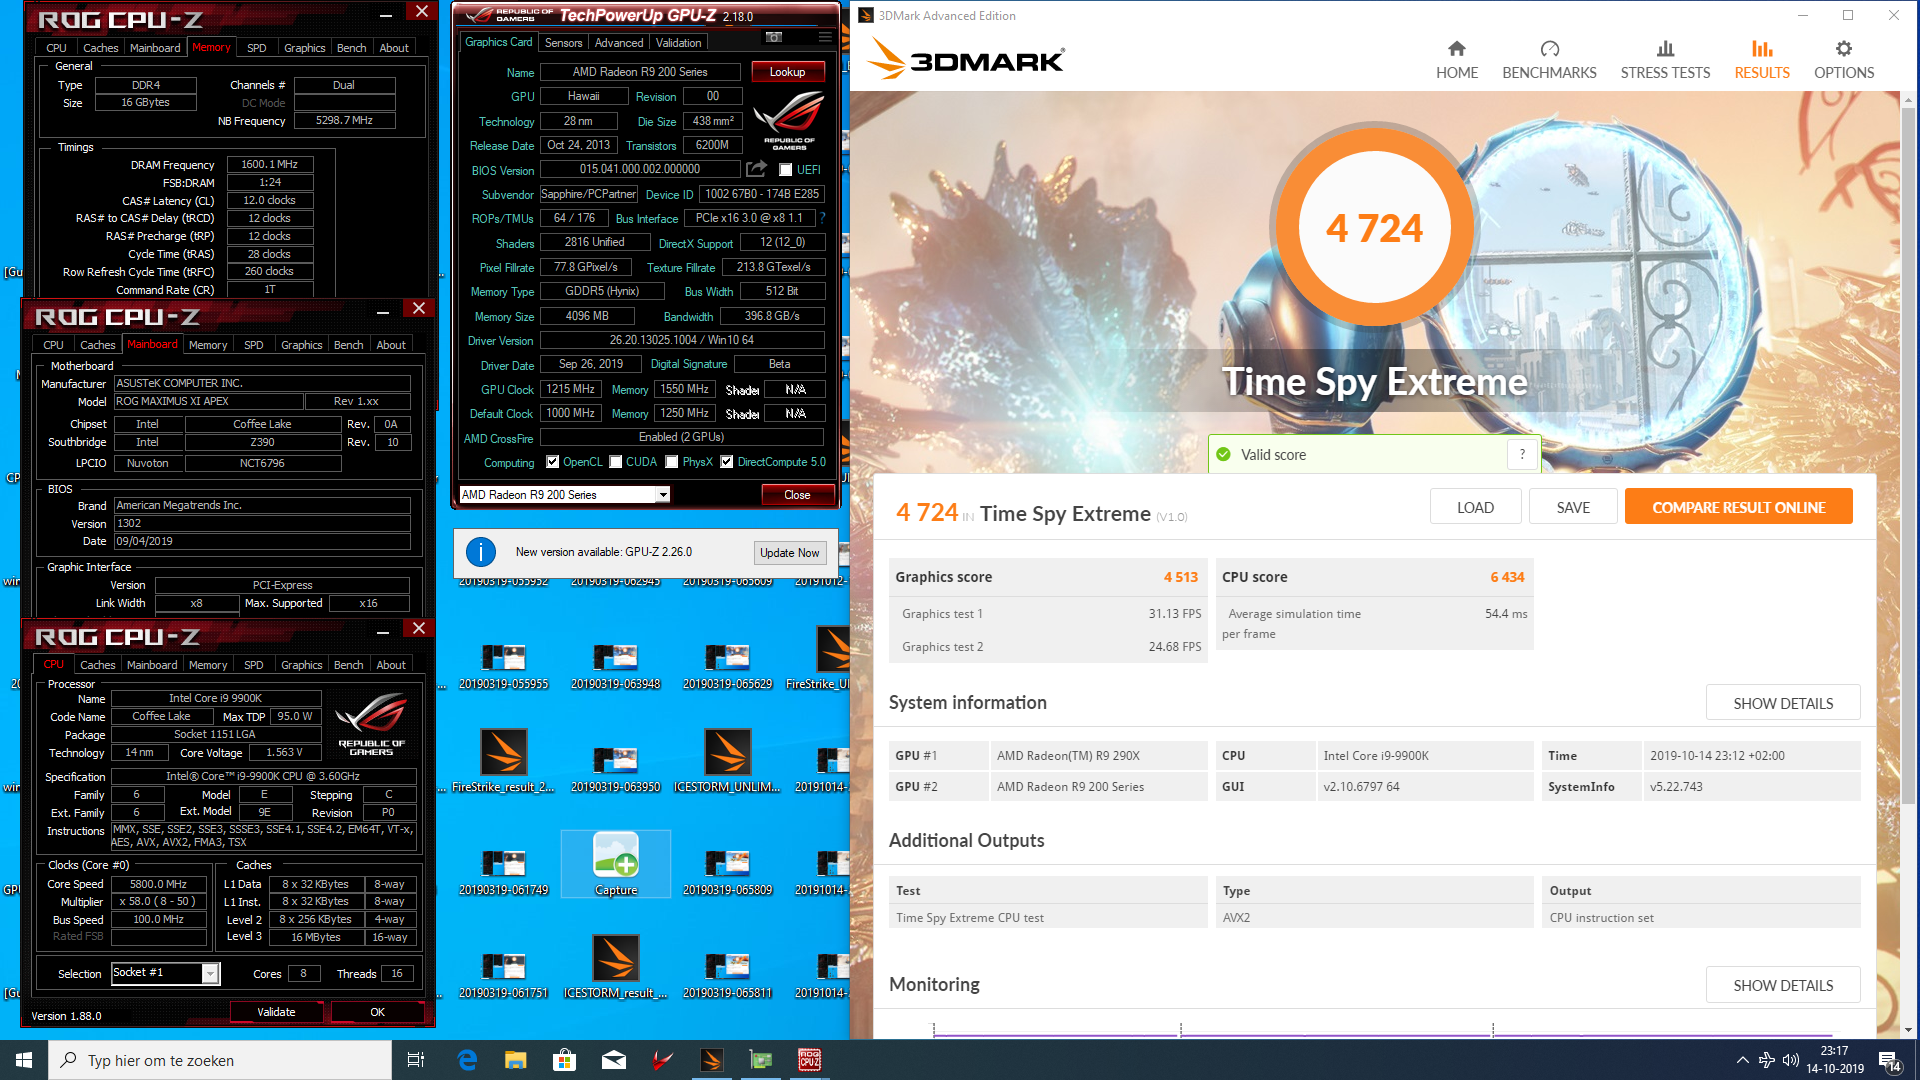The width and height of the screenshot is (1920, 1080).
Task: Toggle the PhysX checkbox
Action: point(672,462)
